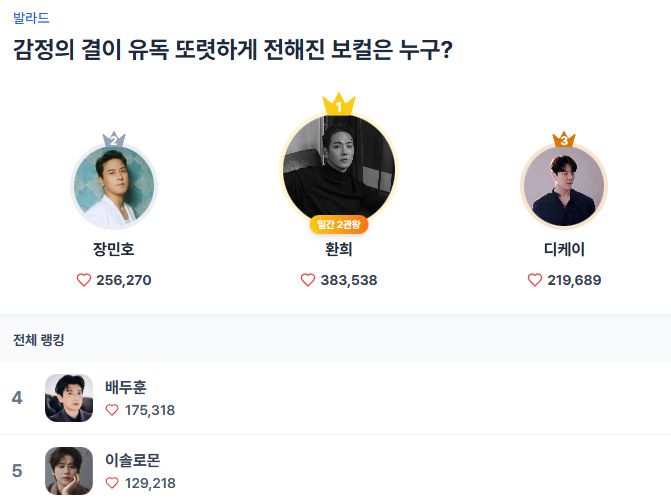
Task: Open 환희's first-place profile photo
Action: coord(339,168)
